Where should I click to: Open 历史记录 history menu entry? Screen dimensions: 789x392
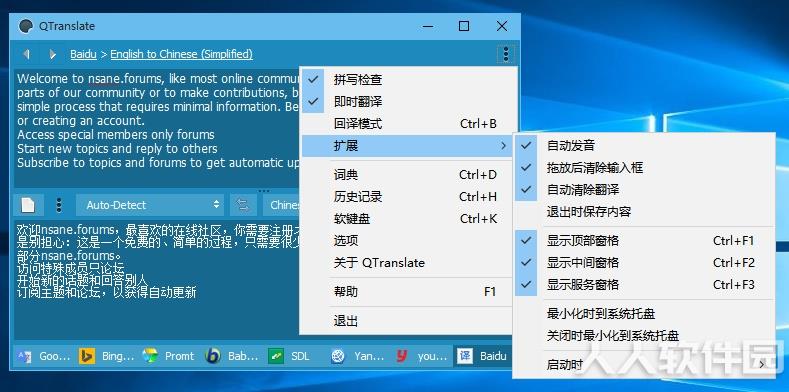(x=408, y=197)
